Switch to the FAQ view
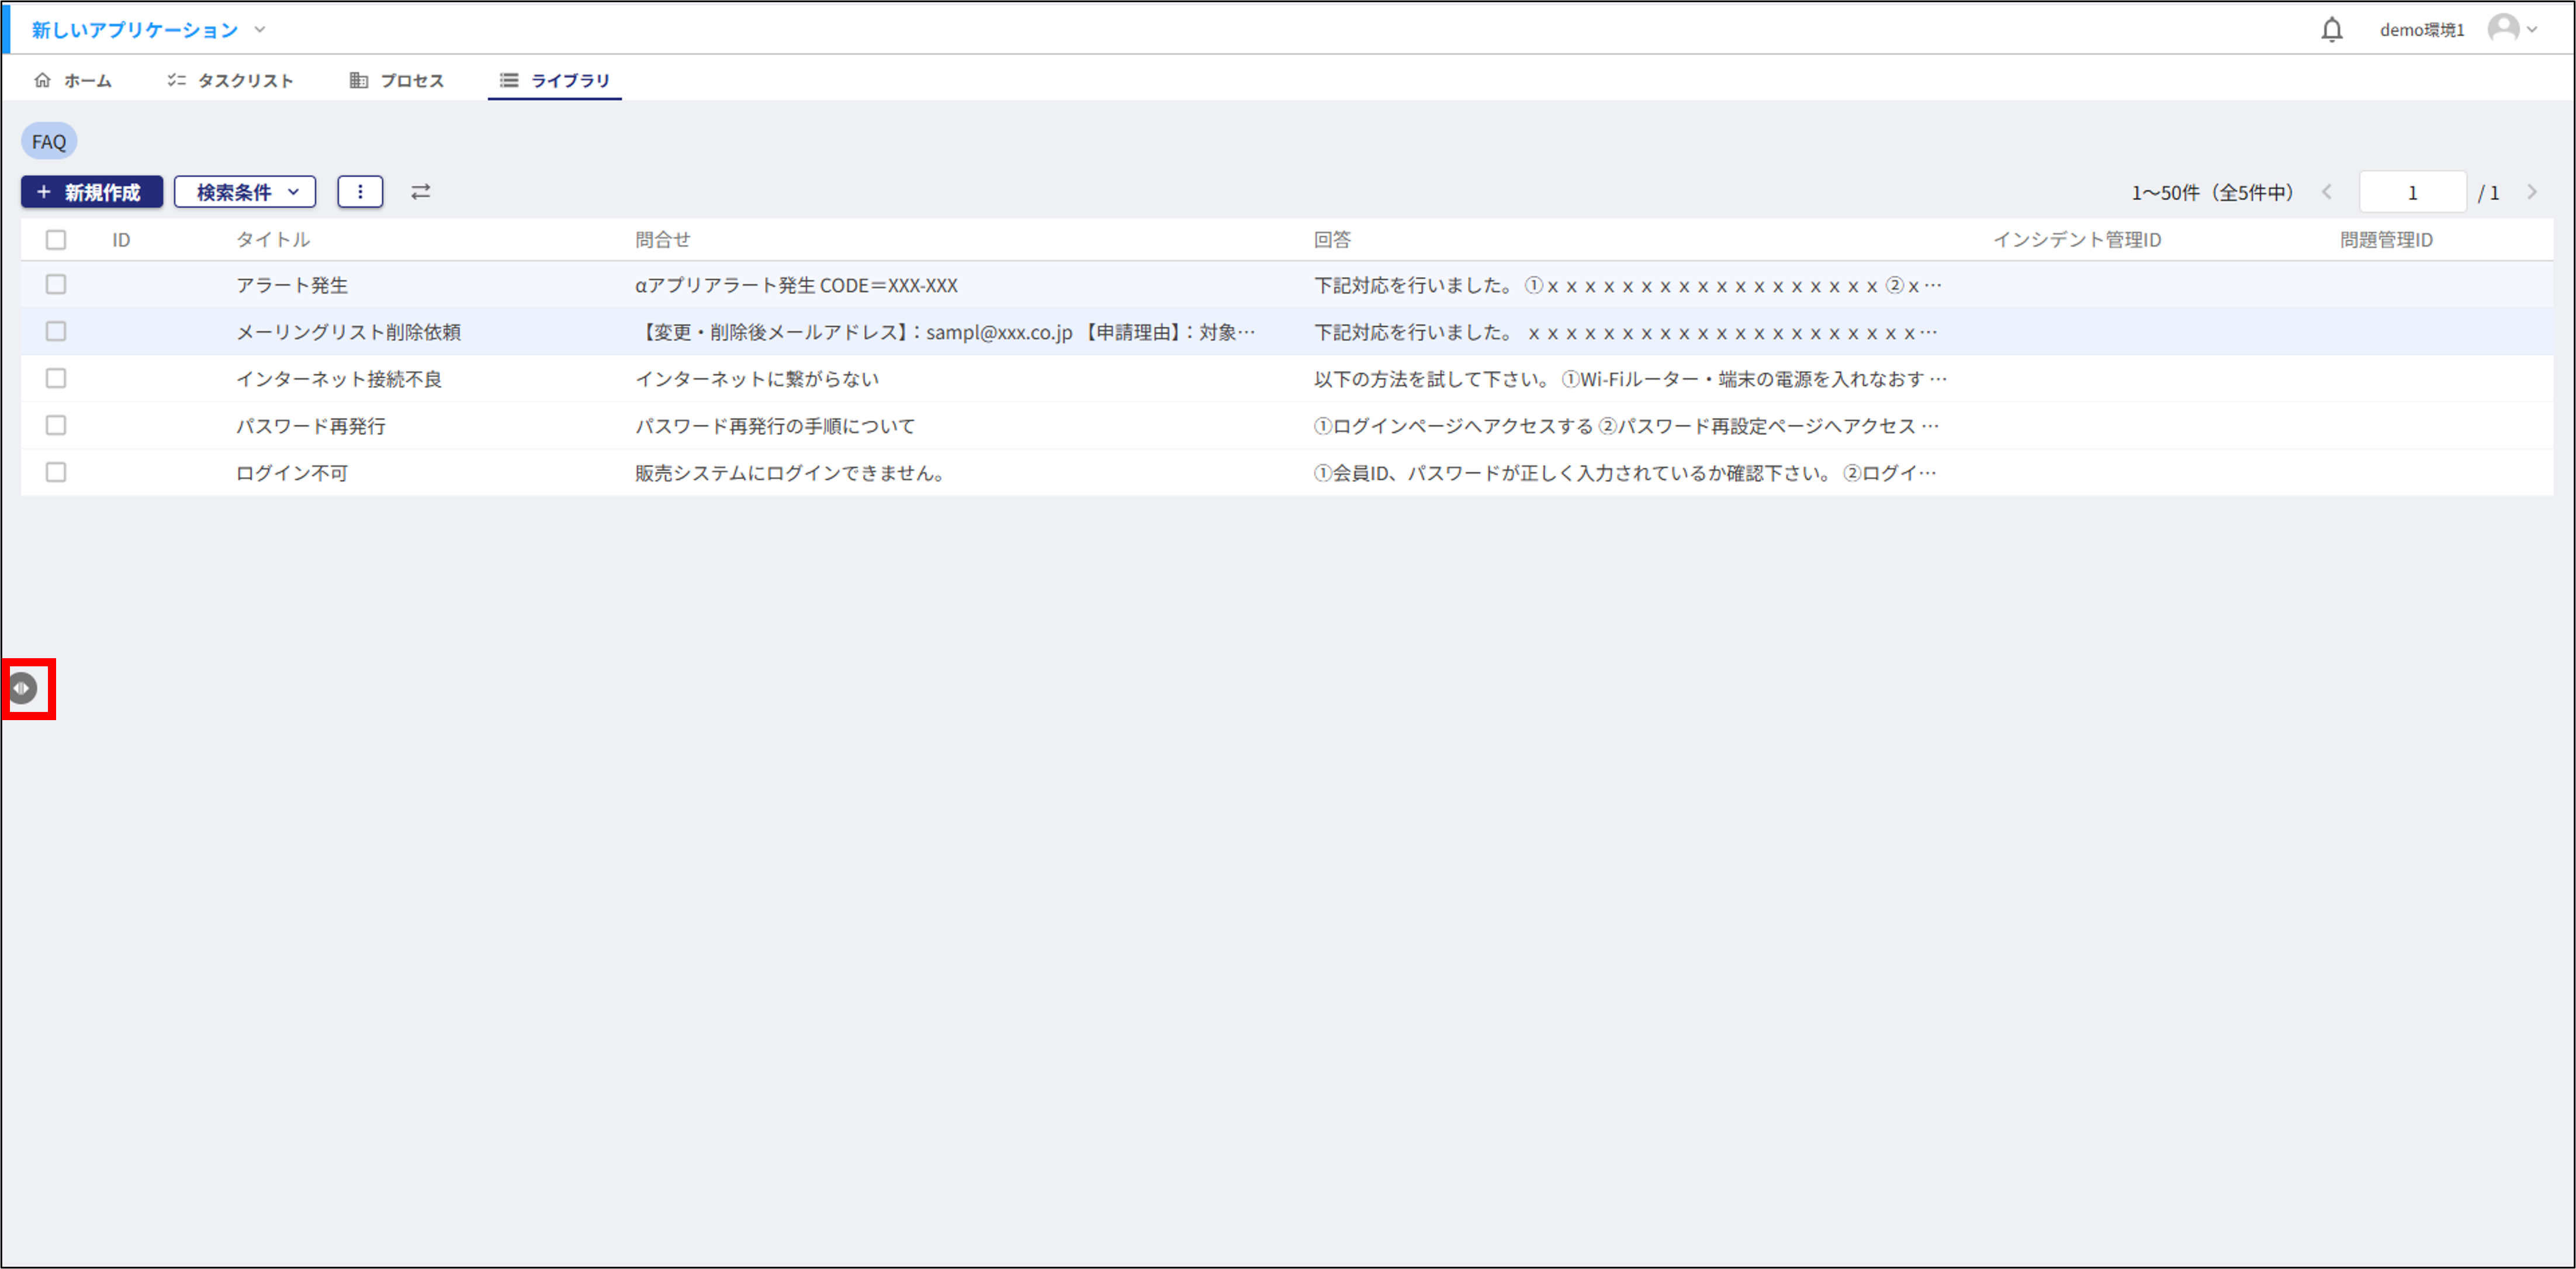 [x=48, y=140]
